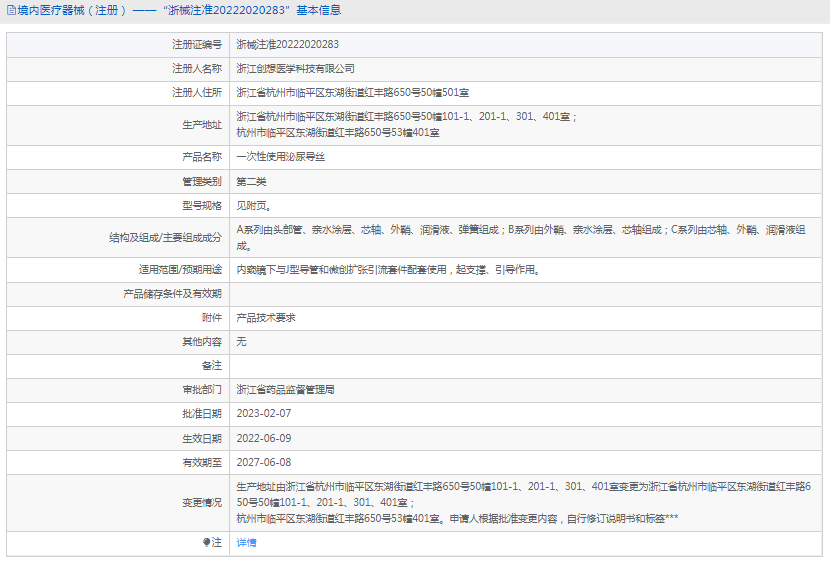Click the 批准日期 label
Screen dimensions: 830x562
pos(202,414)
